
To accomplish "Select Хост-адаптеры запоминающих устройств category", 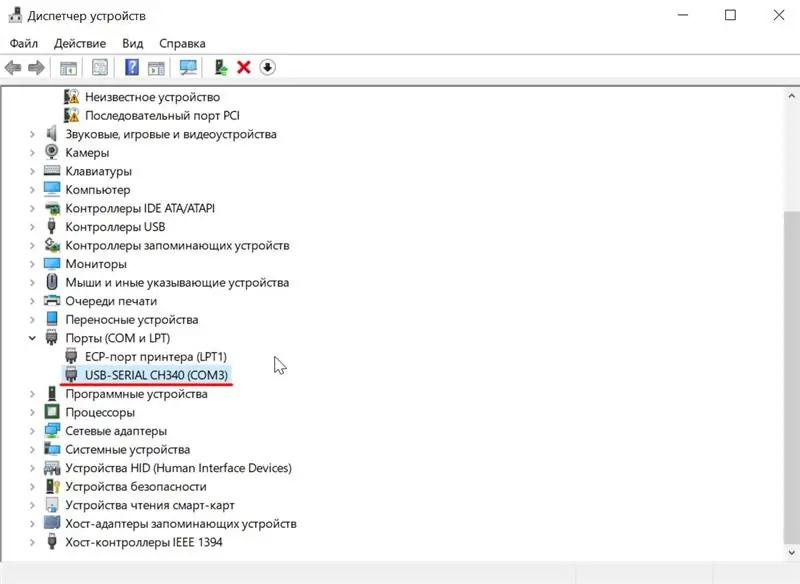I will [181, 523].
